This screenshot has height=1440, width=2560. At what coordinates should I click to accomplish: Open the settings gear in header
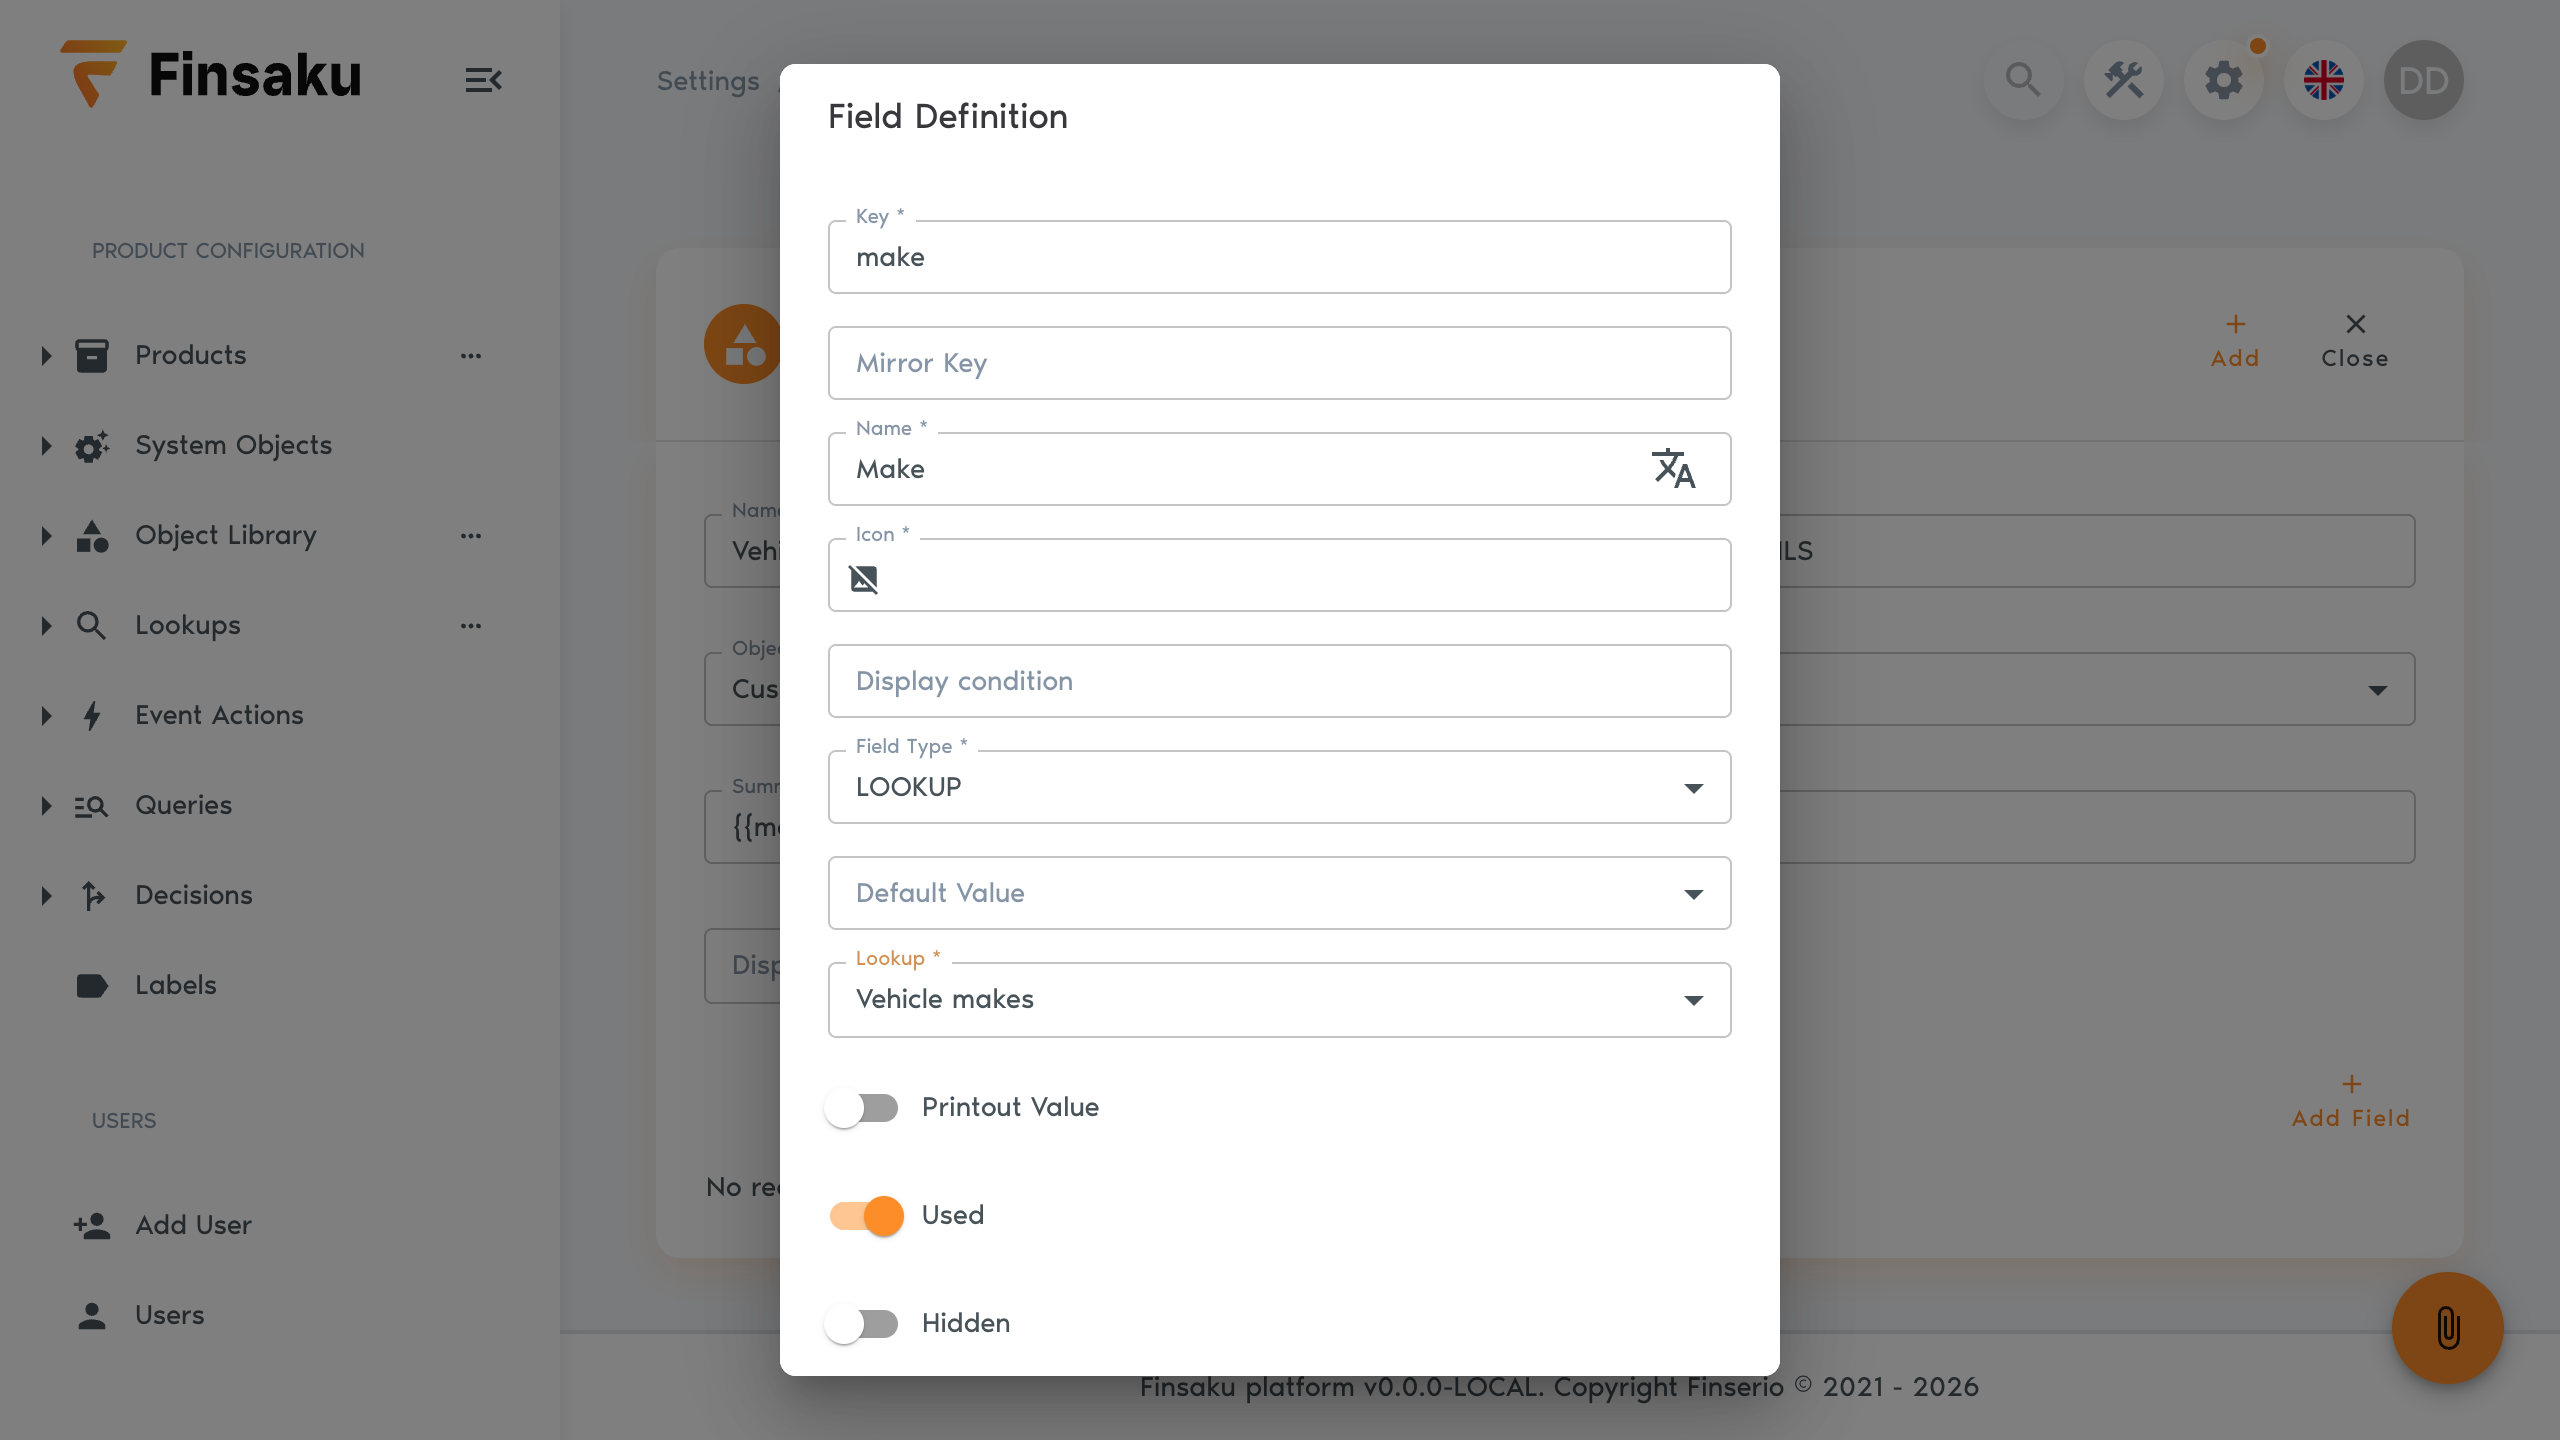2224,80
